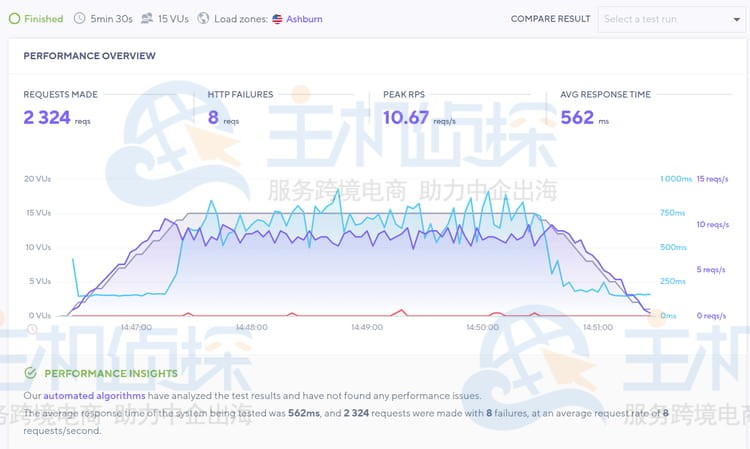Click the Requests Made 2 324 metric
Screen dimensions: 750x449
(x=47, y=118)
